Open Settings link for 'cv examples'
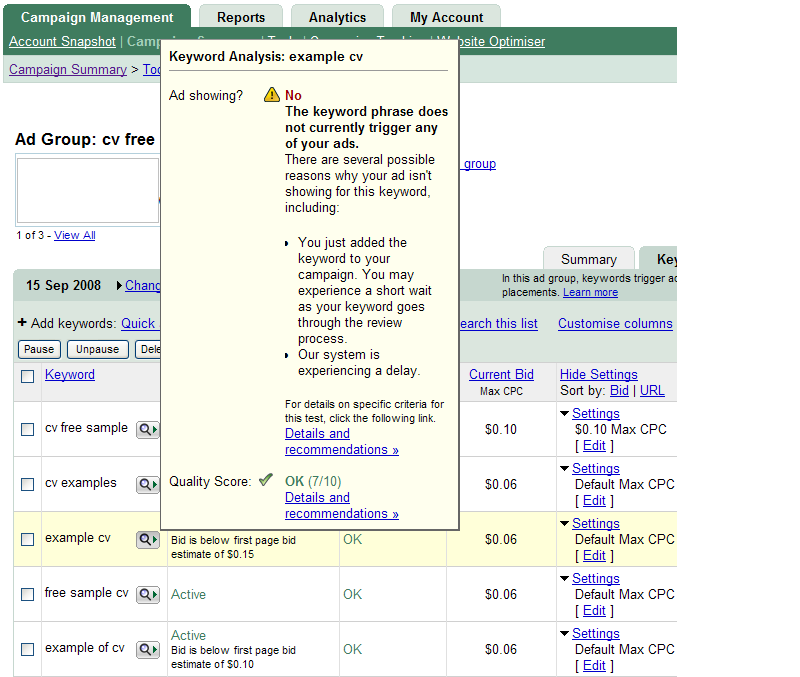The width and height of the screenshot is (800, 677). 596,468
